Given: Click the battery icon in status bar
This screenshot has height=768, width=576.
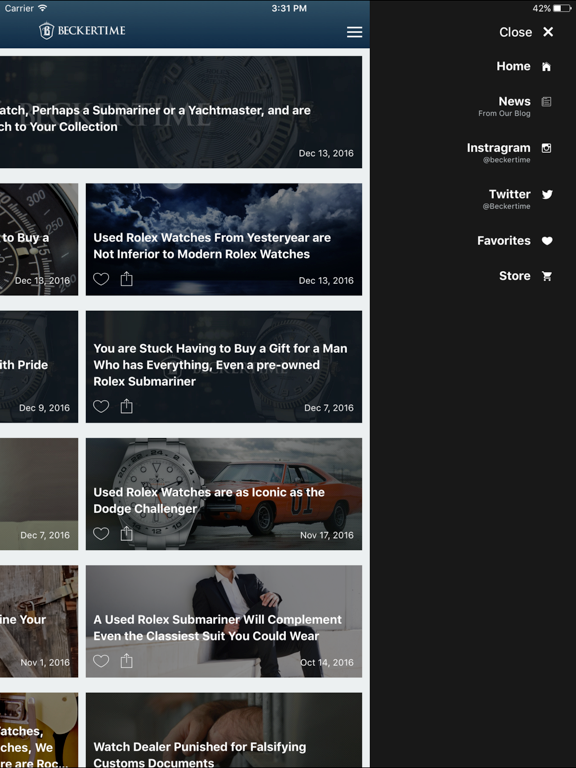Looking at the screenshot, I should click(x=562, y=8).
